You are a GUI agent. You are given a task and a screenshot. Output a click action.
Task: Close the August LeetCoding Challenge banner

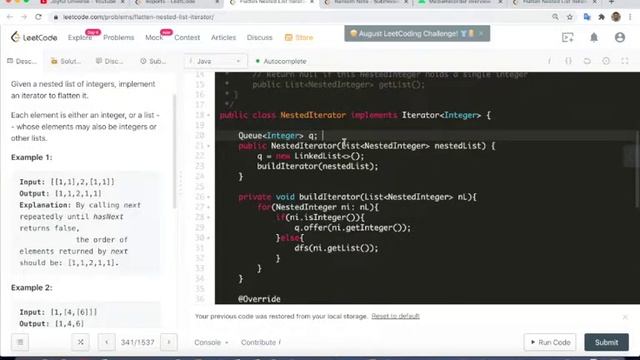click(481, 33)
